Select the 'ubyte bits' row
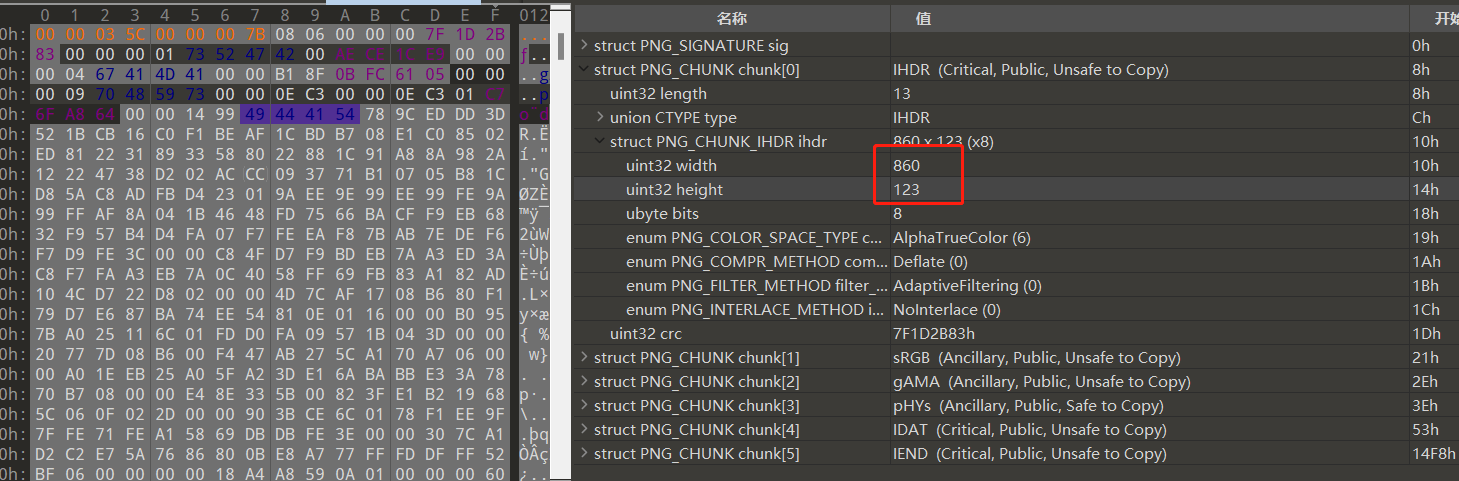The height and width of the screenshot is (481, 1459). [x=1016, y=213]
